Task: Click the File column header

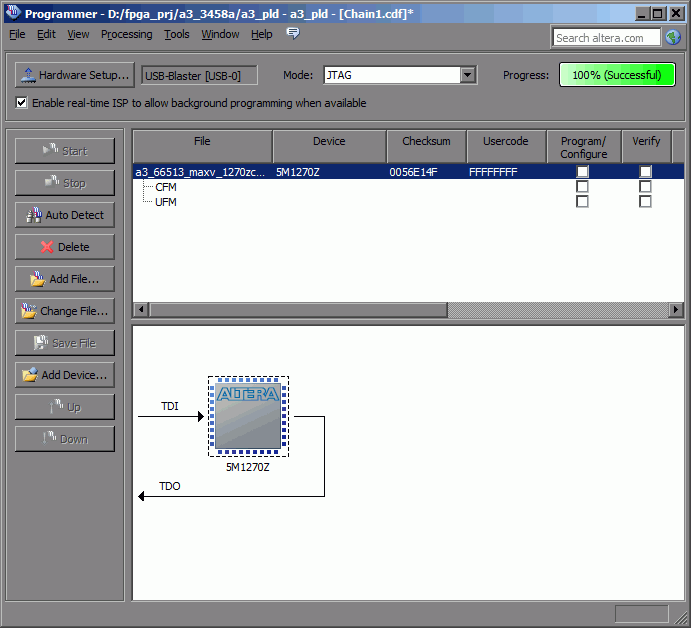Action: click(x=202, y=147)
